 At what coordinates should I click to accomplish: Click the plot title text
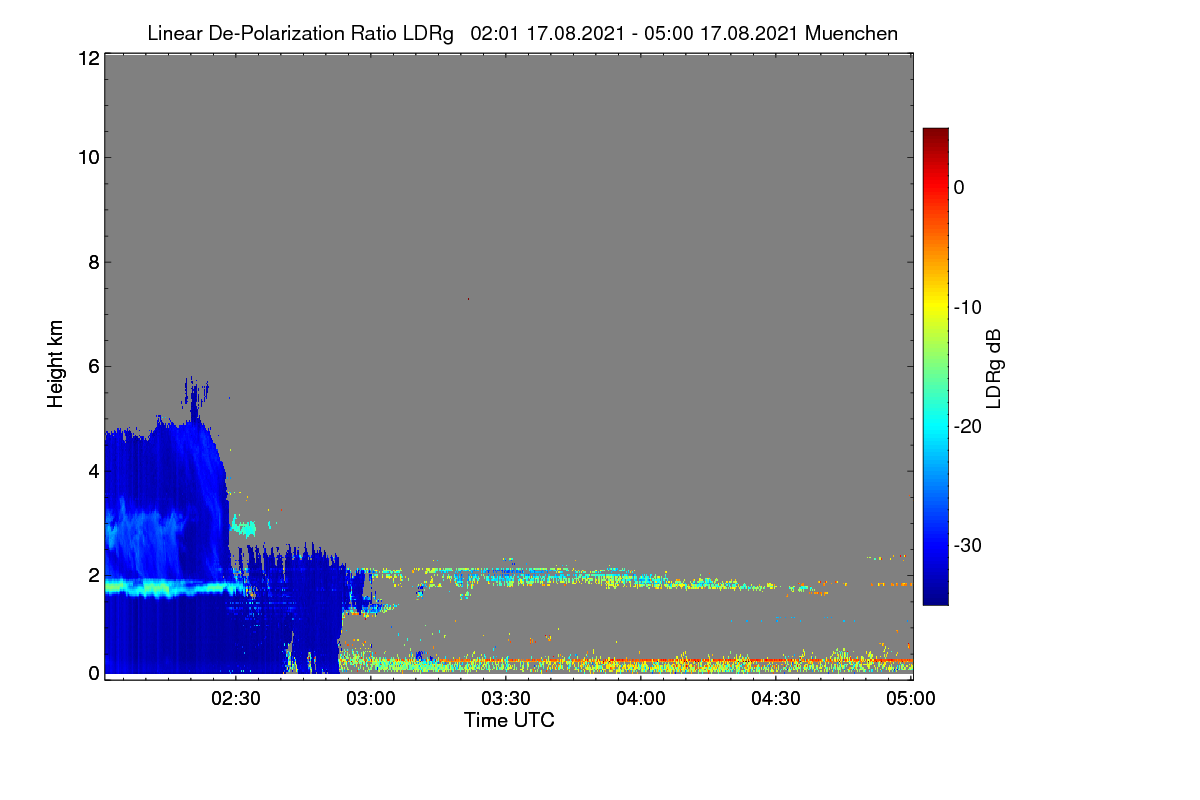(x=522, y=33)
